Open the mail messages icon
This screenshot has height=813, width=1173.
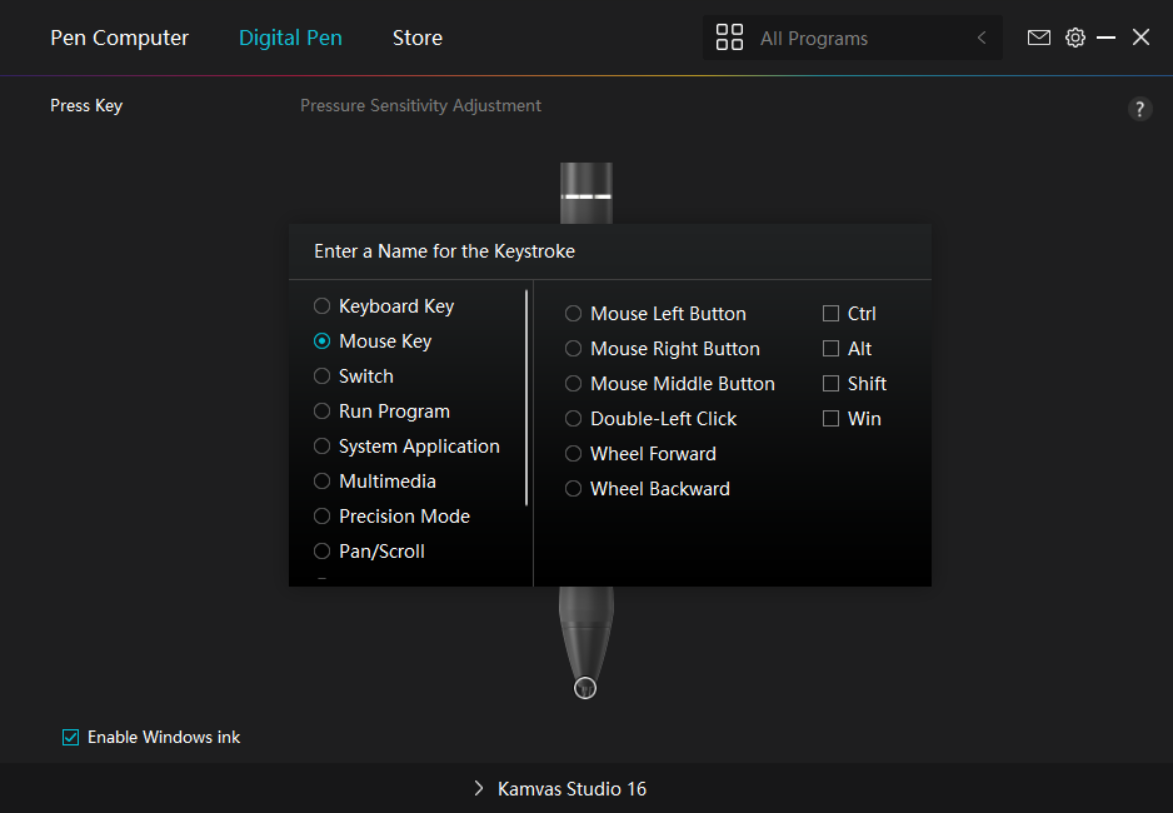(x=1039, y=38)
